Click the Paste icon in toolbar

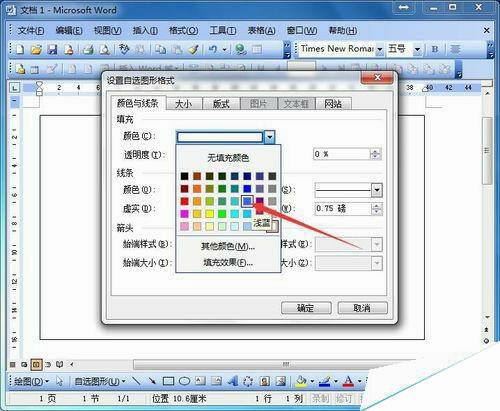177,50
